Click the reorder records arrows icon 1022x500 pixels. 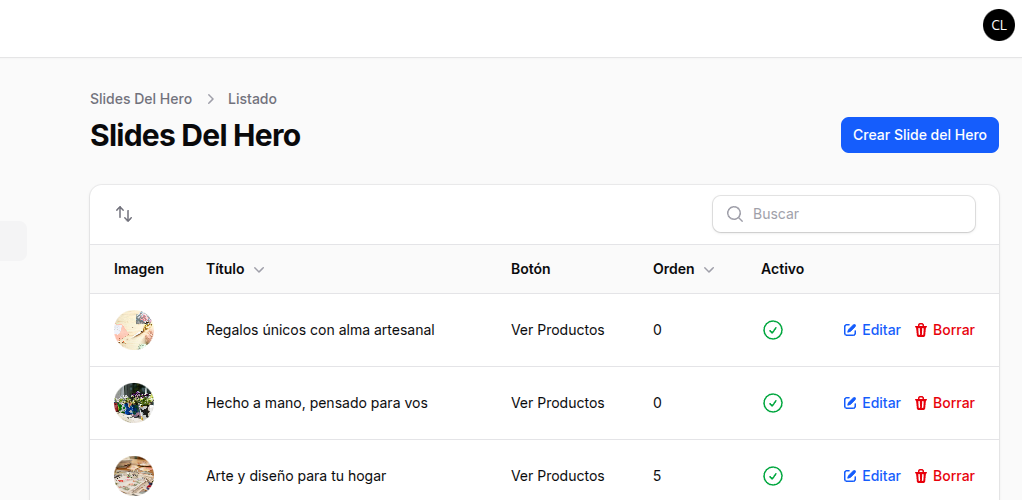[x=124, y=214]
